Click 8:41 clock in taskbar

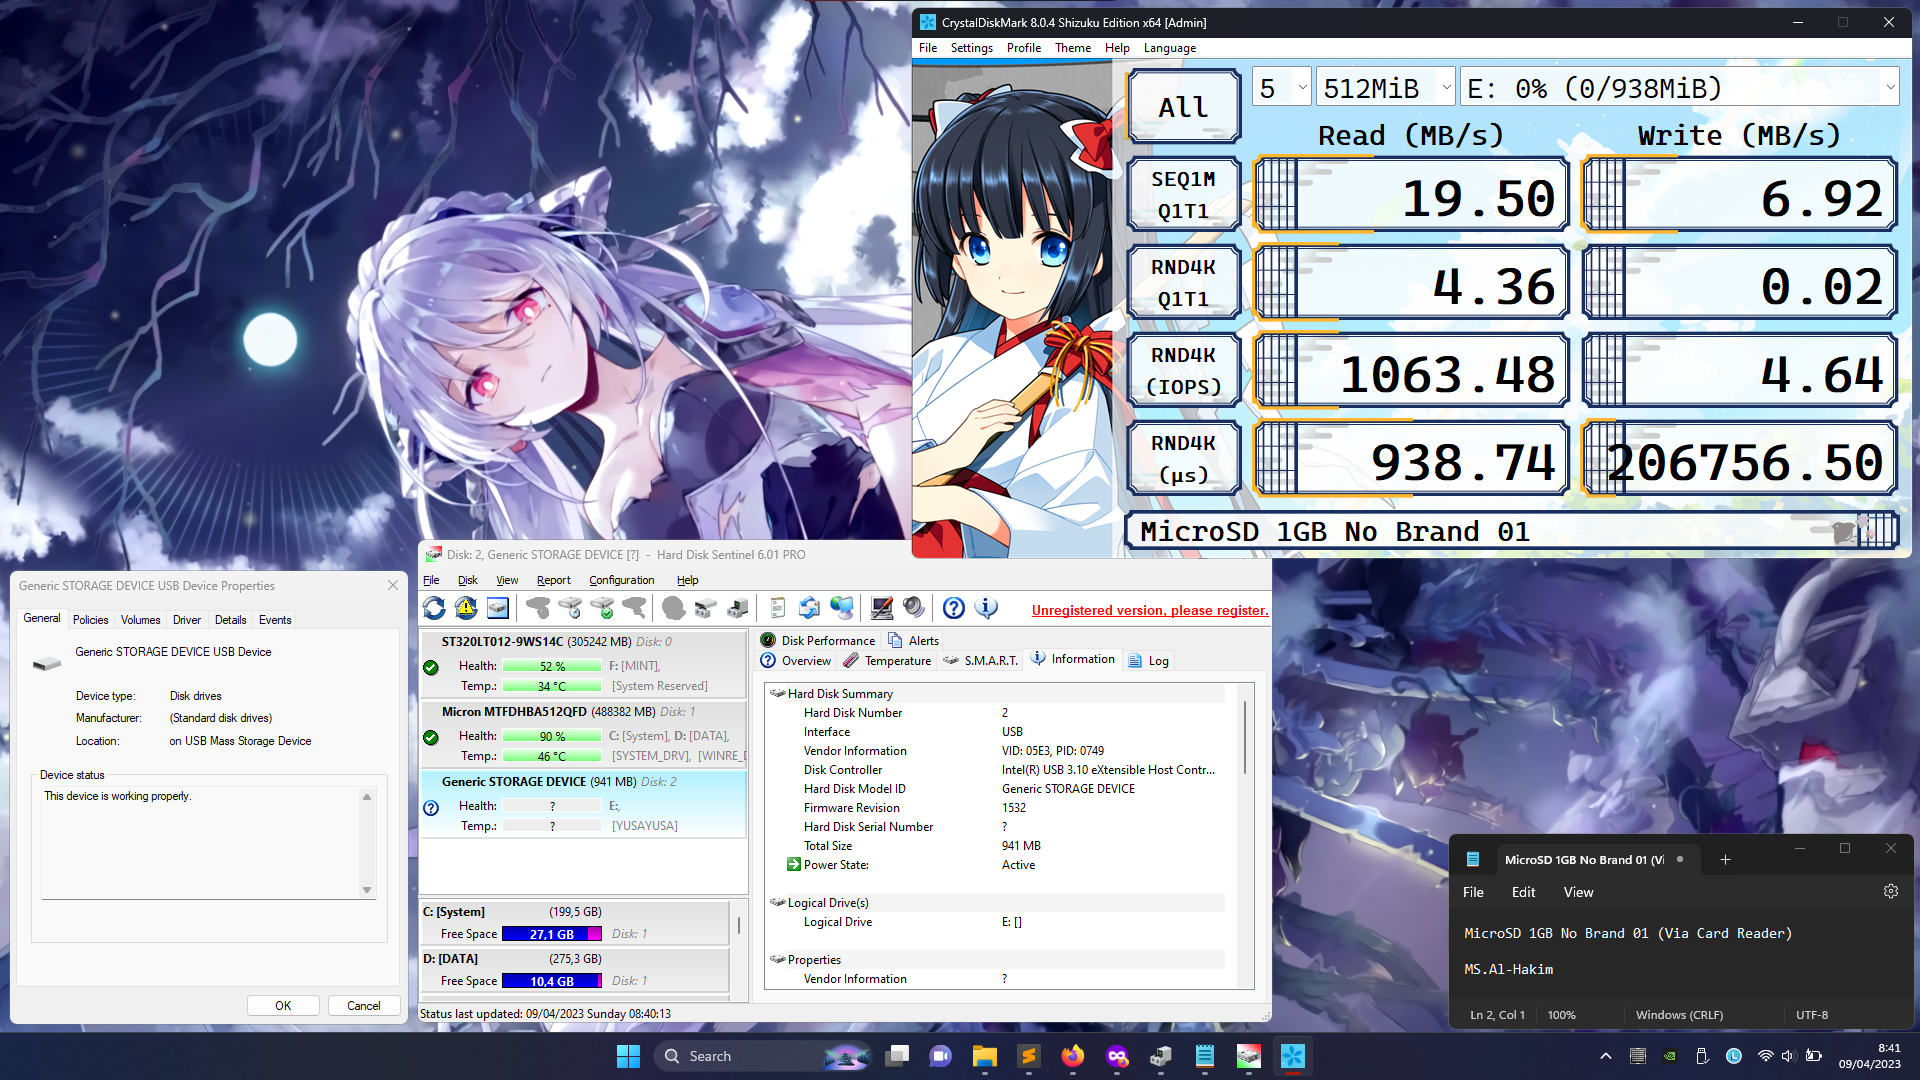(x=1869, y=1056)
